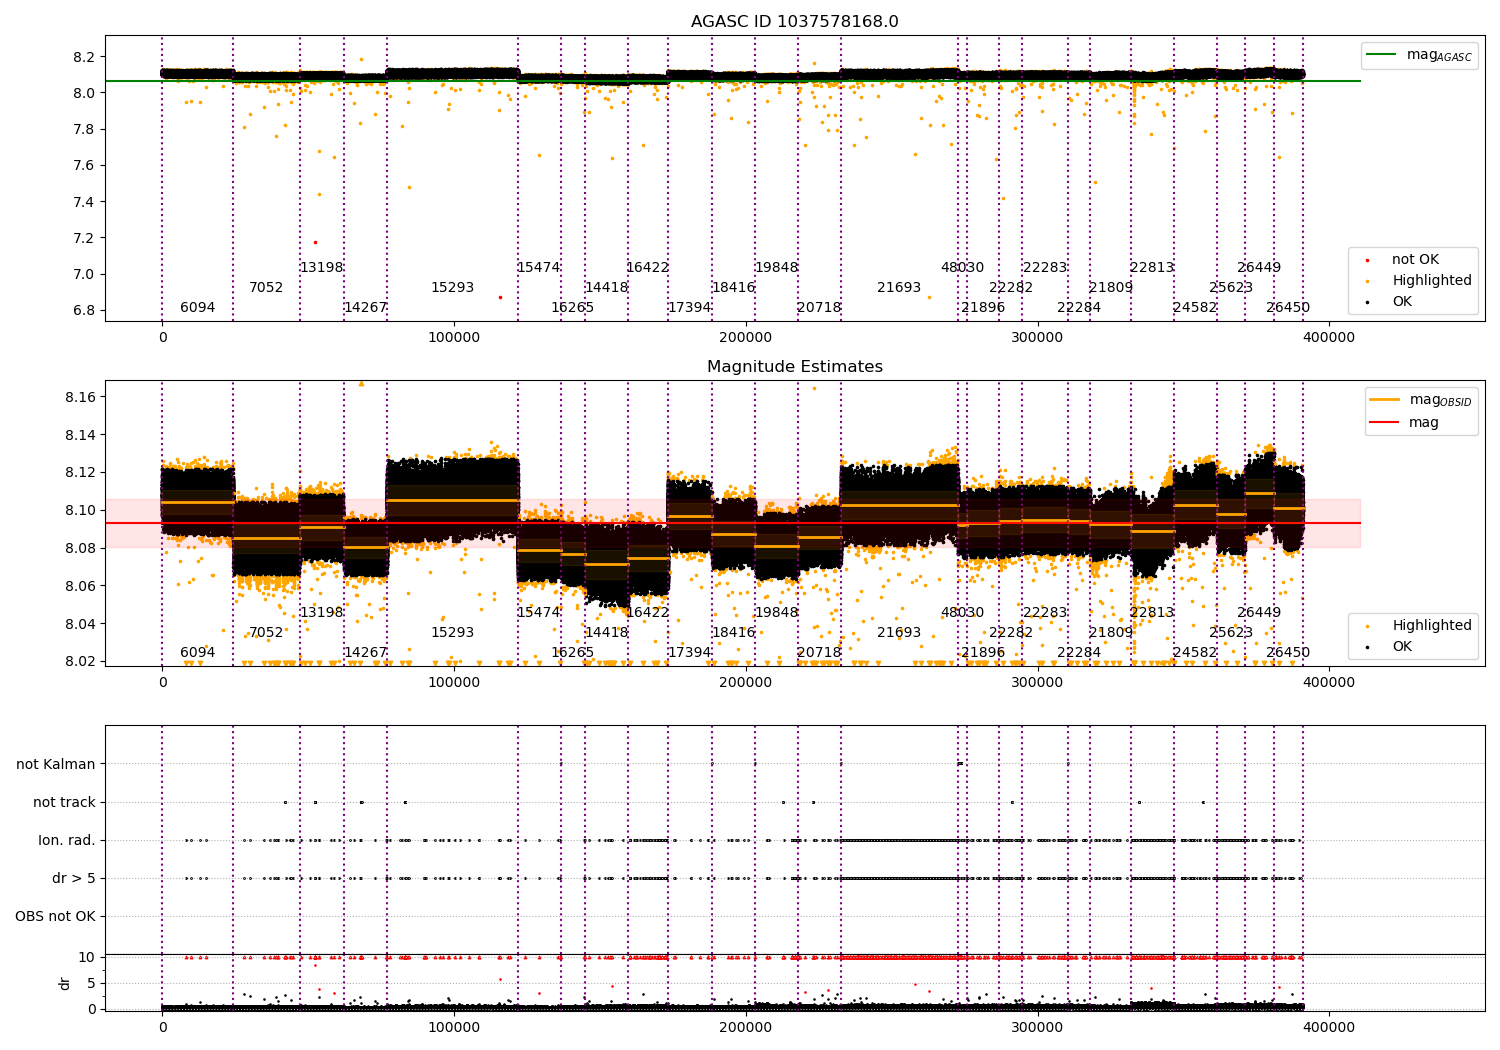
Task: Select 'Highlighted' in the middle panel legend
Action: (x=1431, y=626)
